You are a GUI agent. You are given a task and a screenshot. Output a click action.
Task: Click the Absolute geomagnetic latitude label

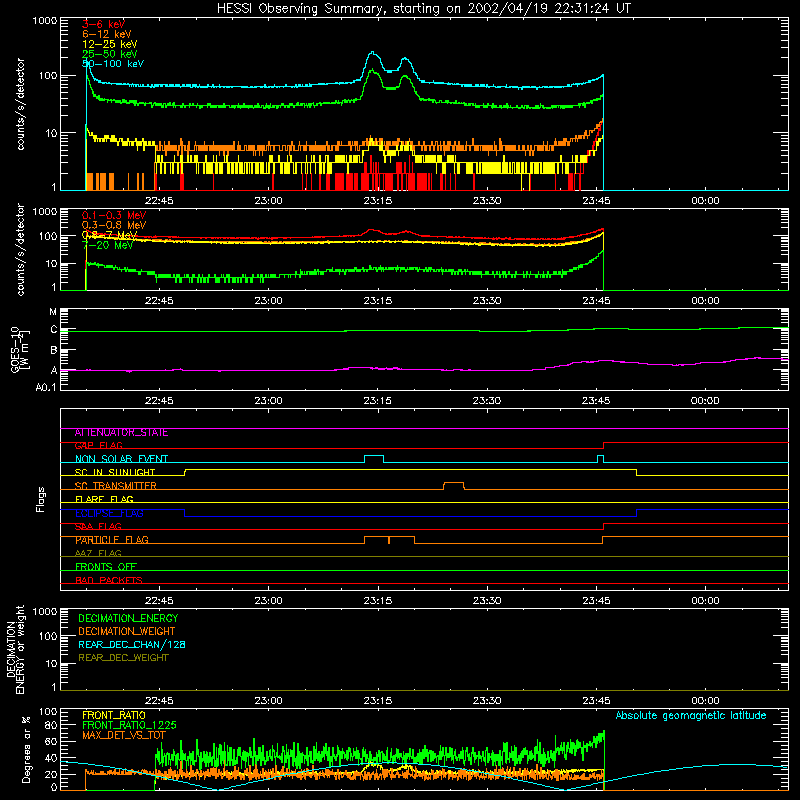tap(691, 716)
